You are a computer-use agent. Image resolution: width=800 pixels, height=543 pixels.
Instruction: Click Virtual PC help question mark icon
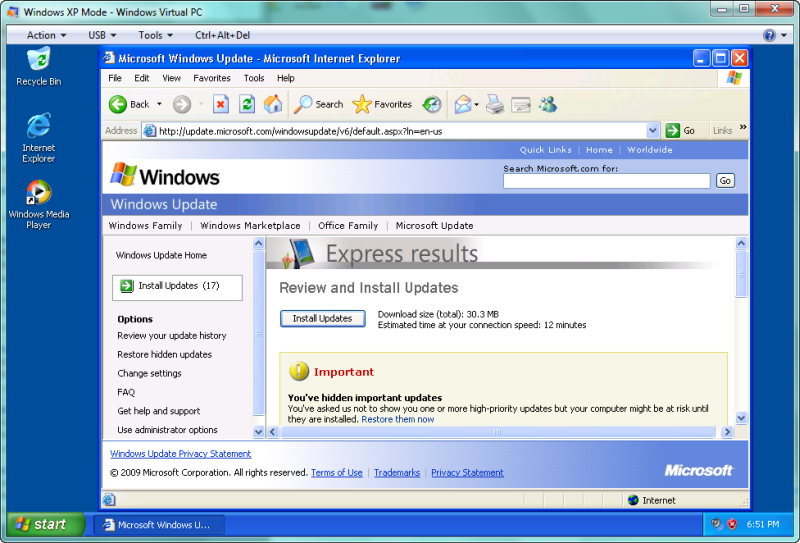coord(769,35)
